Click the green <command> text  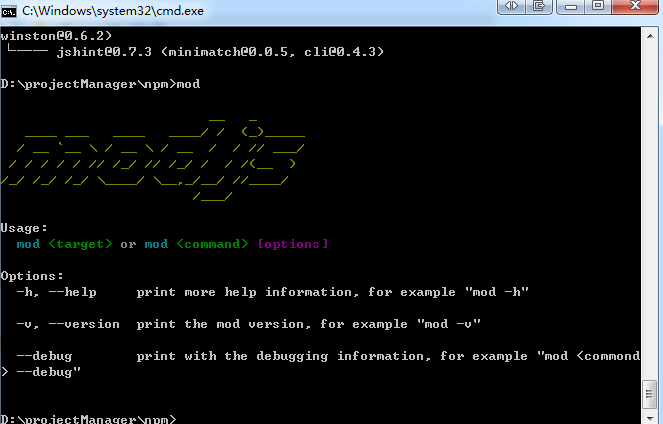point(212,244)
